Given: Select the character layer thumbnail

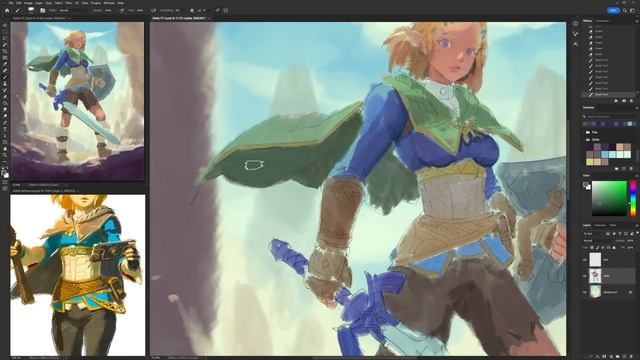Looking at the screenshot, I should tap(595, 276).
